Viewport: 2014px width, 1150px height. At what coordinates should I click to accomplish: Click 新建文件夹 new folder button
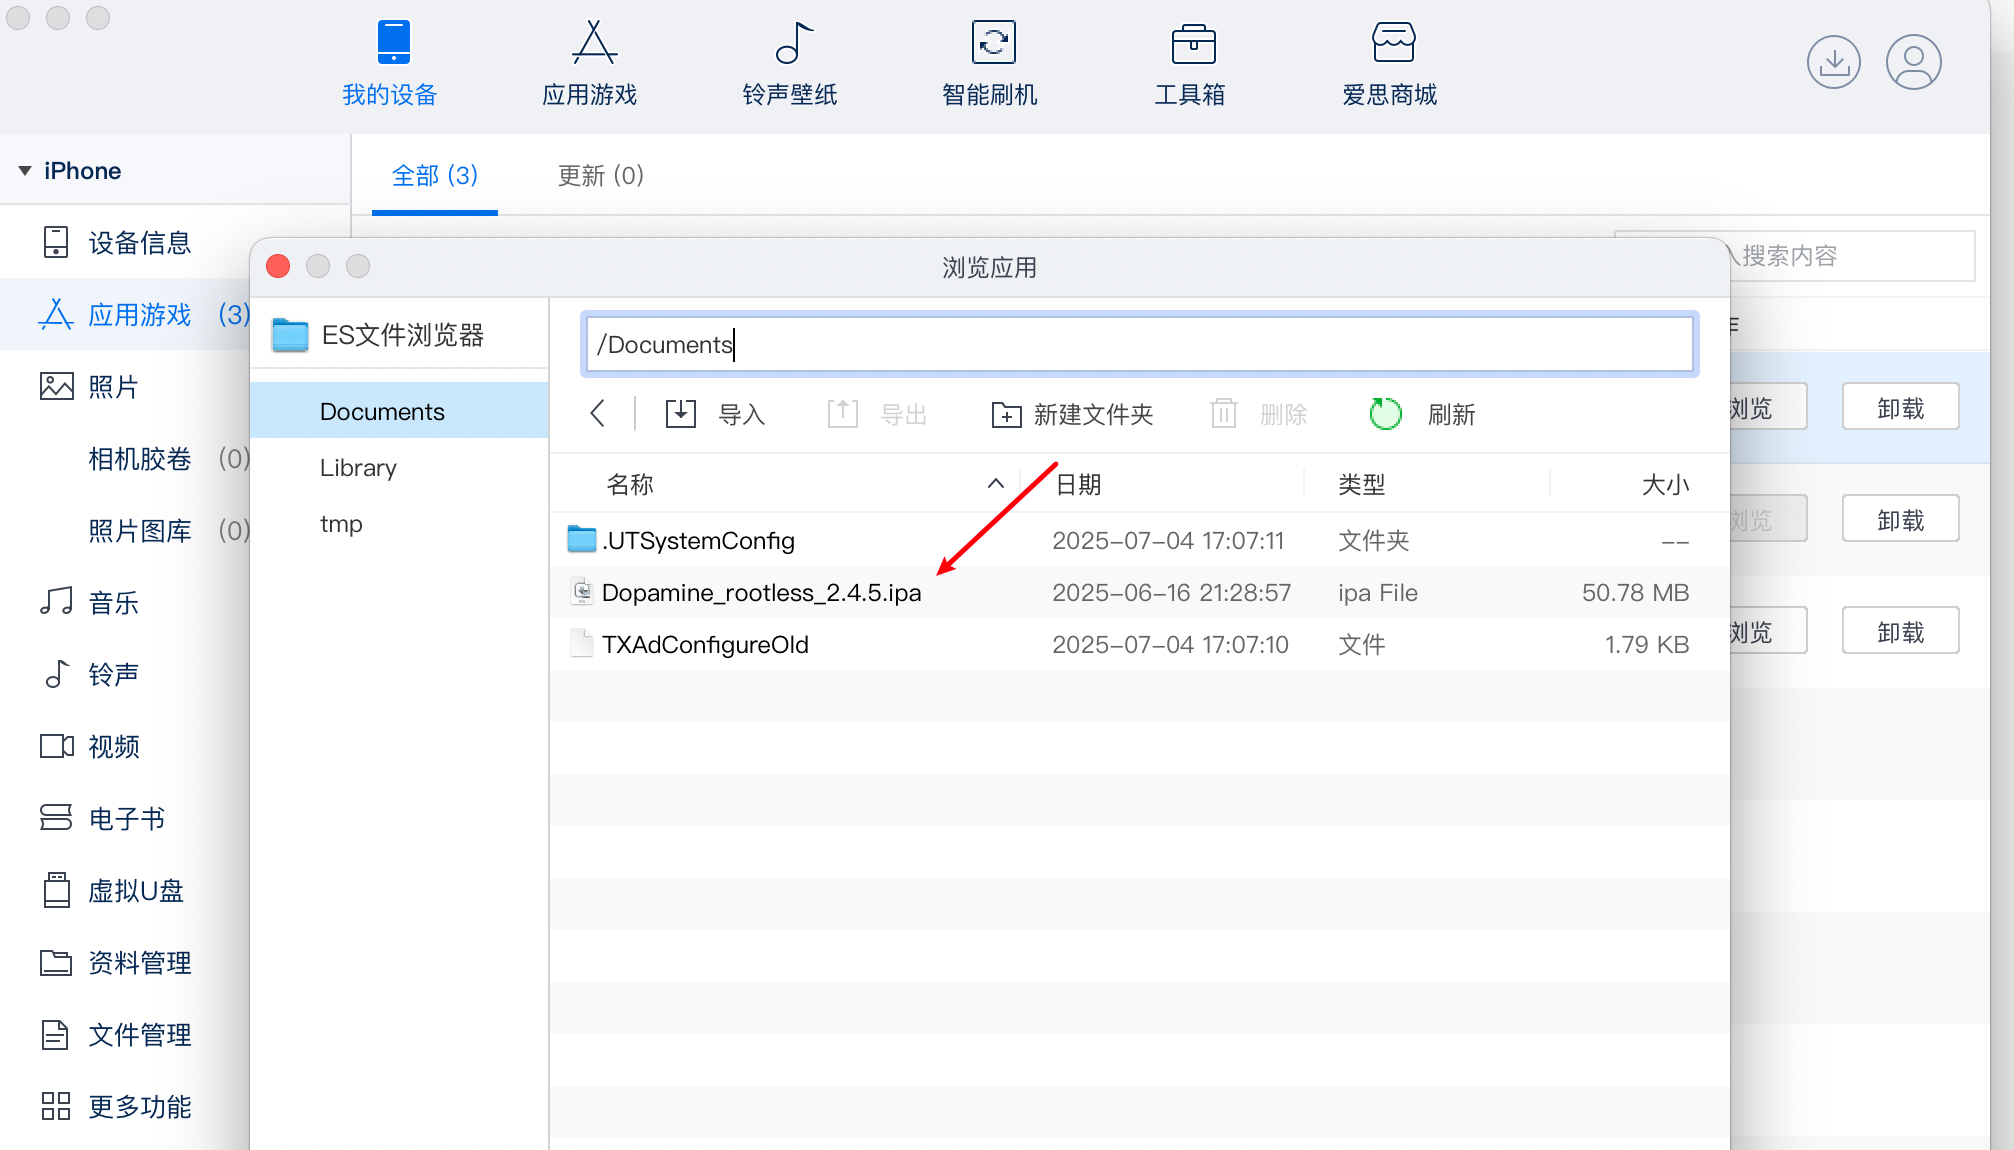tap(1072, 414)
